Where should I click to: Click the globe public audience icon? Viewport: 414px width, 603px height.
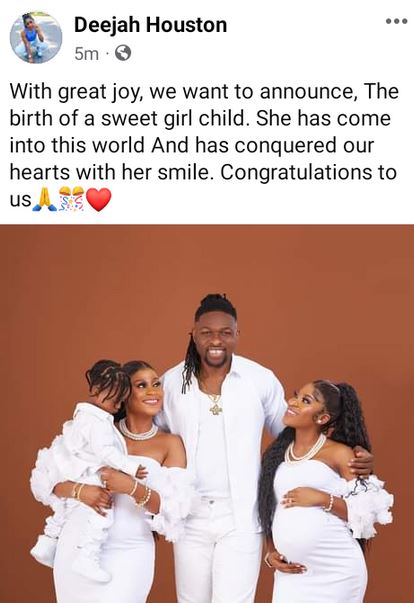pos(123,53)
